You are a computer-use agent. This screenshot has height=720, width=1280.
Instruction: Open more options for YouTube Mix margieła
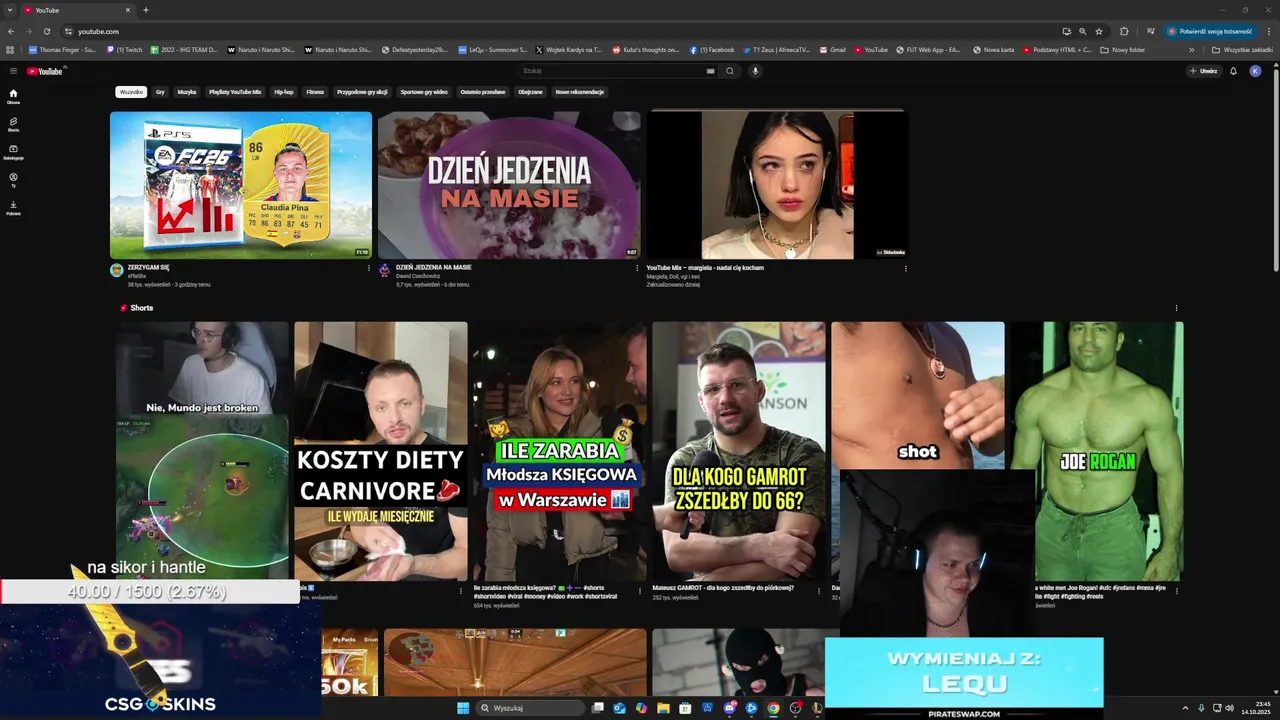point(906,268)
